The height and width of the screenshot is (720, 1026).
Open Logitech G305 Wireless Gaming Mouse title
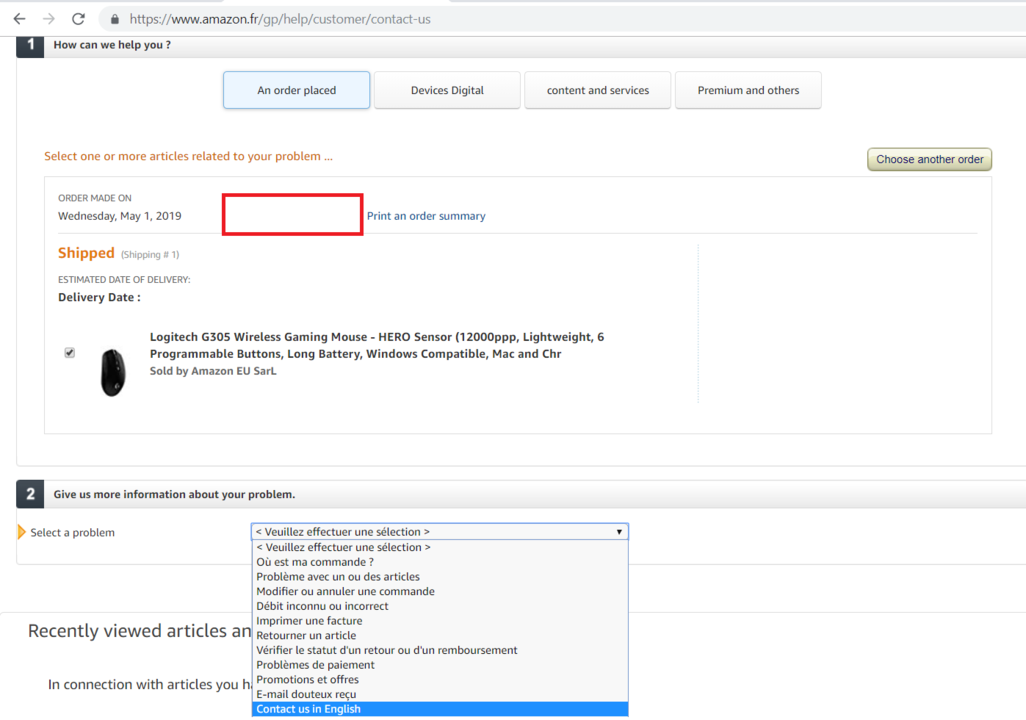[x=377, y=345]
